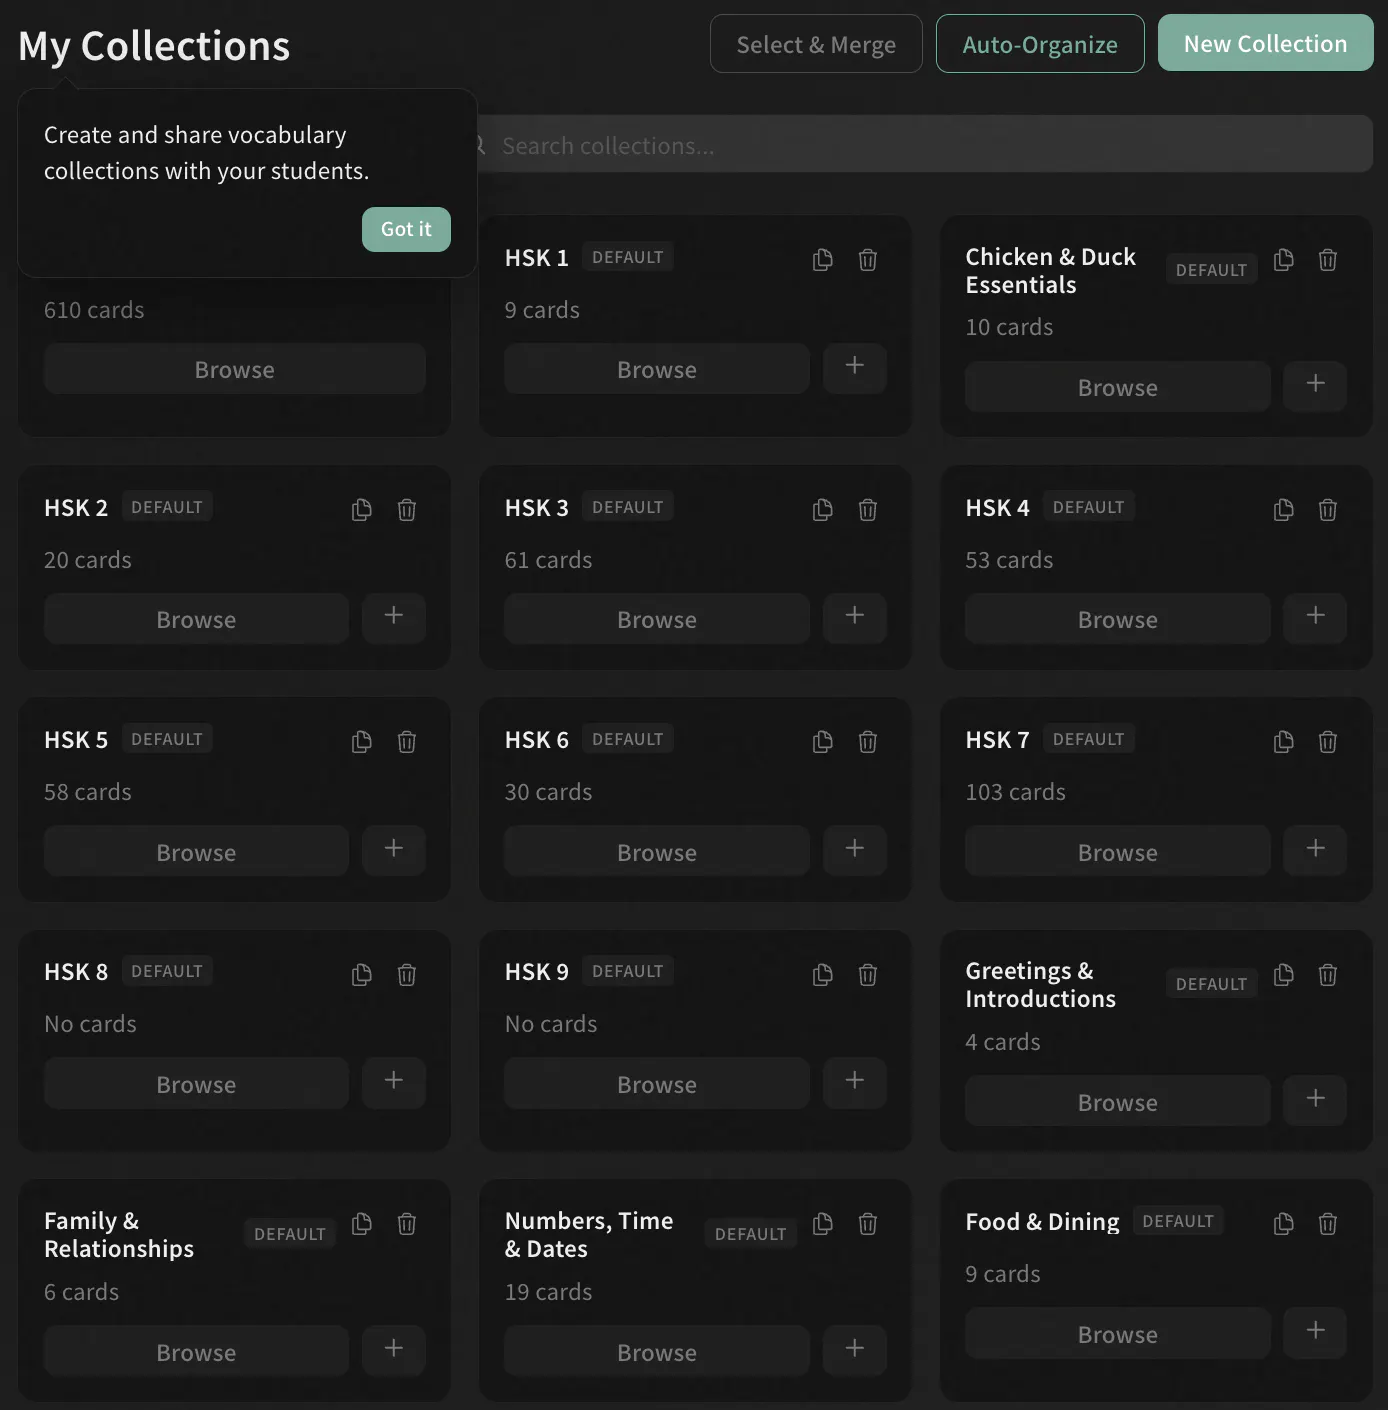Delete Greetings & Introductions collection

[x=1328, y=975]
